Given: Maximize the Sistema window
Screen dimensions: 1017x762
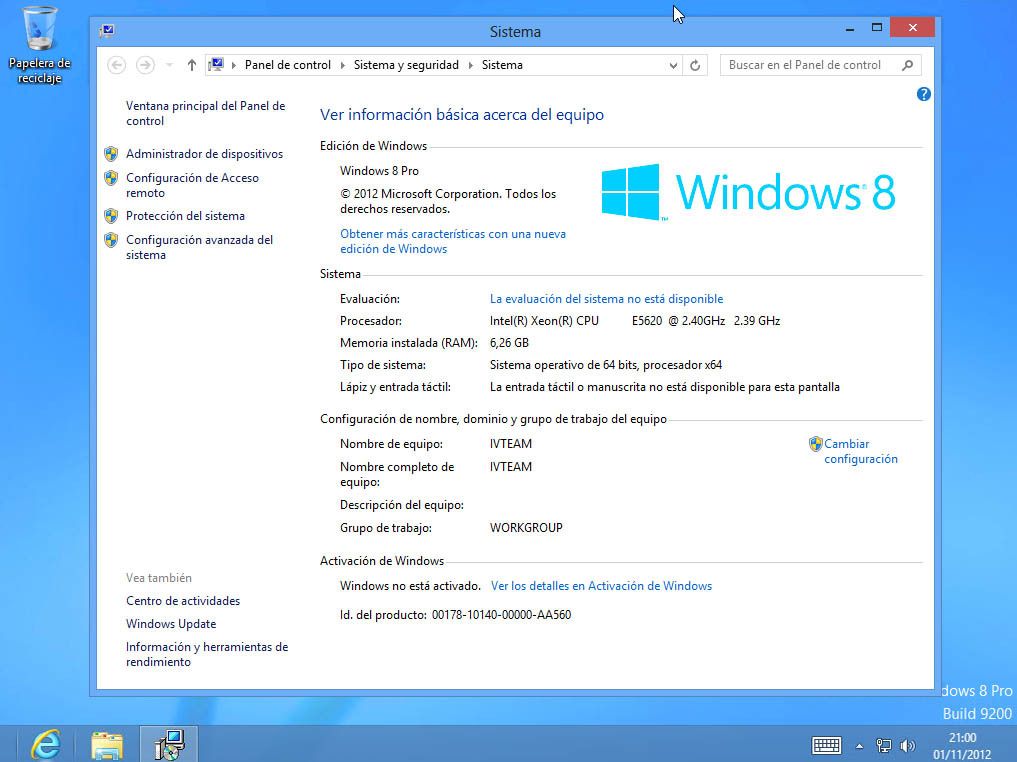Looking at the screenshot, I should coord(877,28).
